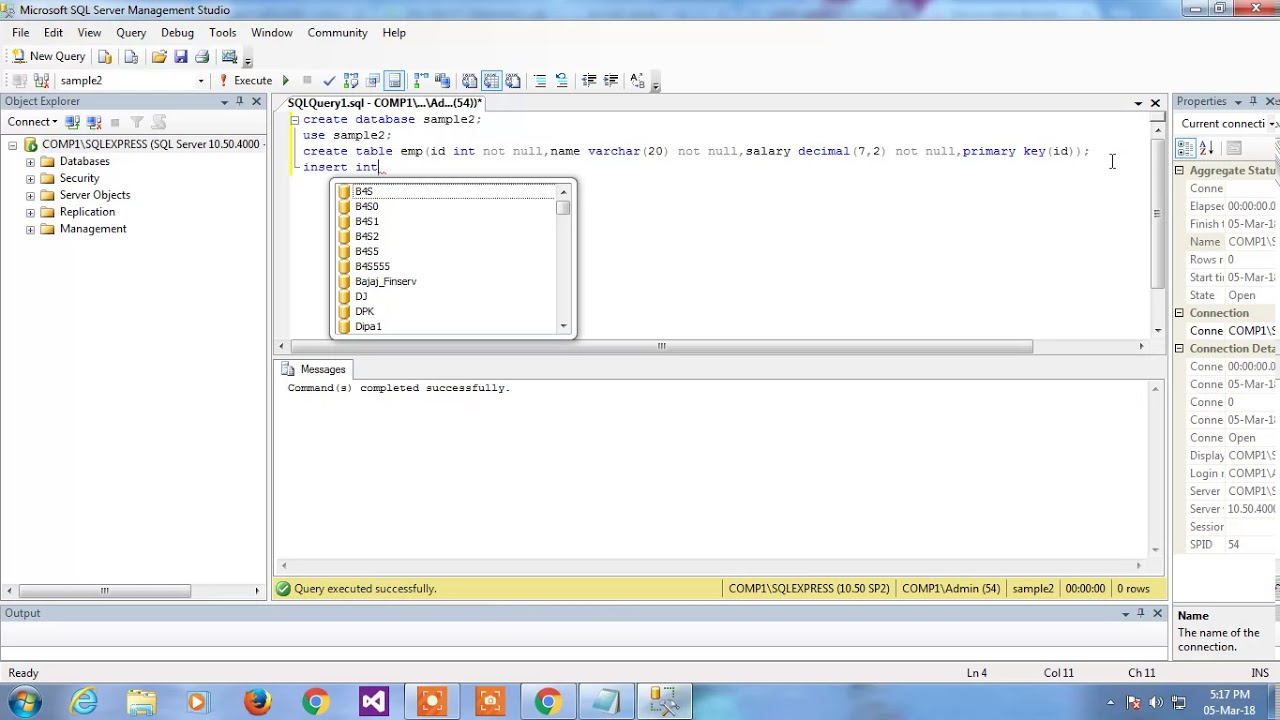Image resolution: width=1280 pixels, height=720 pixels.
Task: Open the Edit menu
Action: pos(53,32)
